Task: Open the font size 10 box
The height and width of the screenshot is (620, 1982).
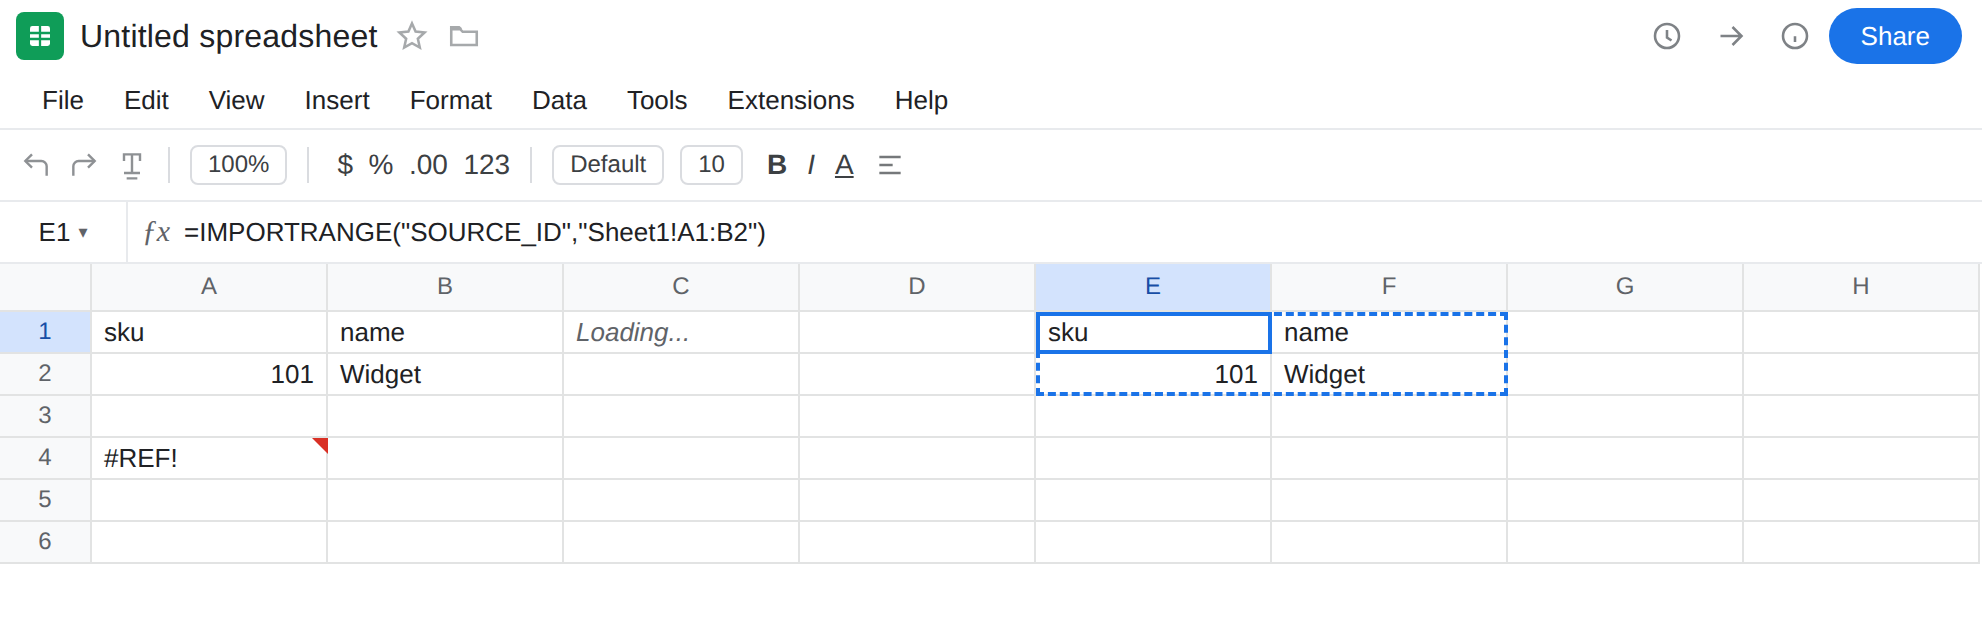Action: coord(711,165)
